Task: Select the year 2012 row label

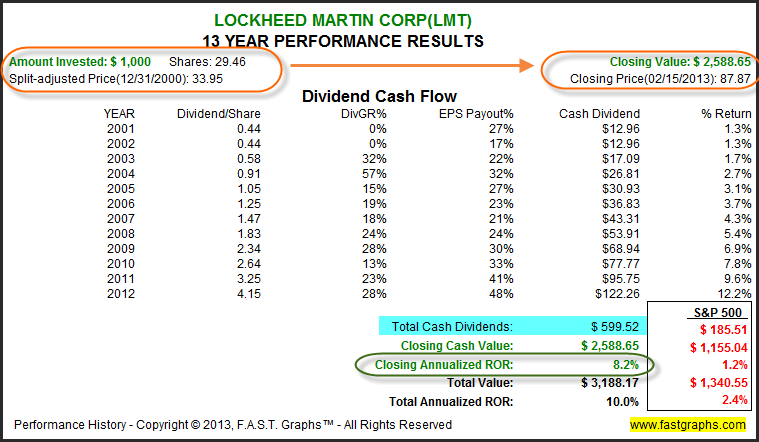Action: (121, 294)
